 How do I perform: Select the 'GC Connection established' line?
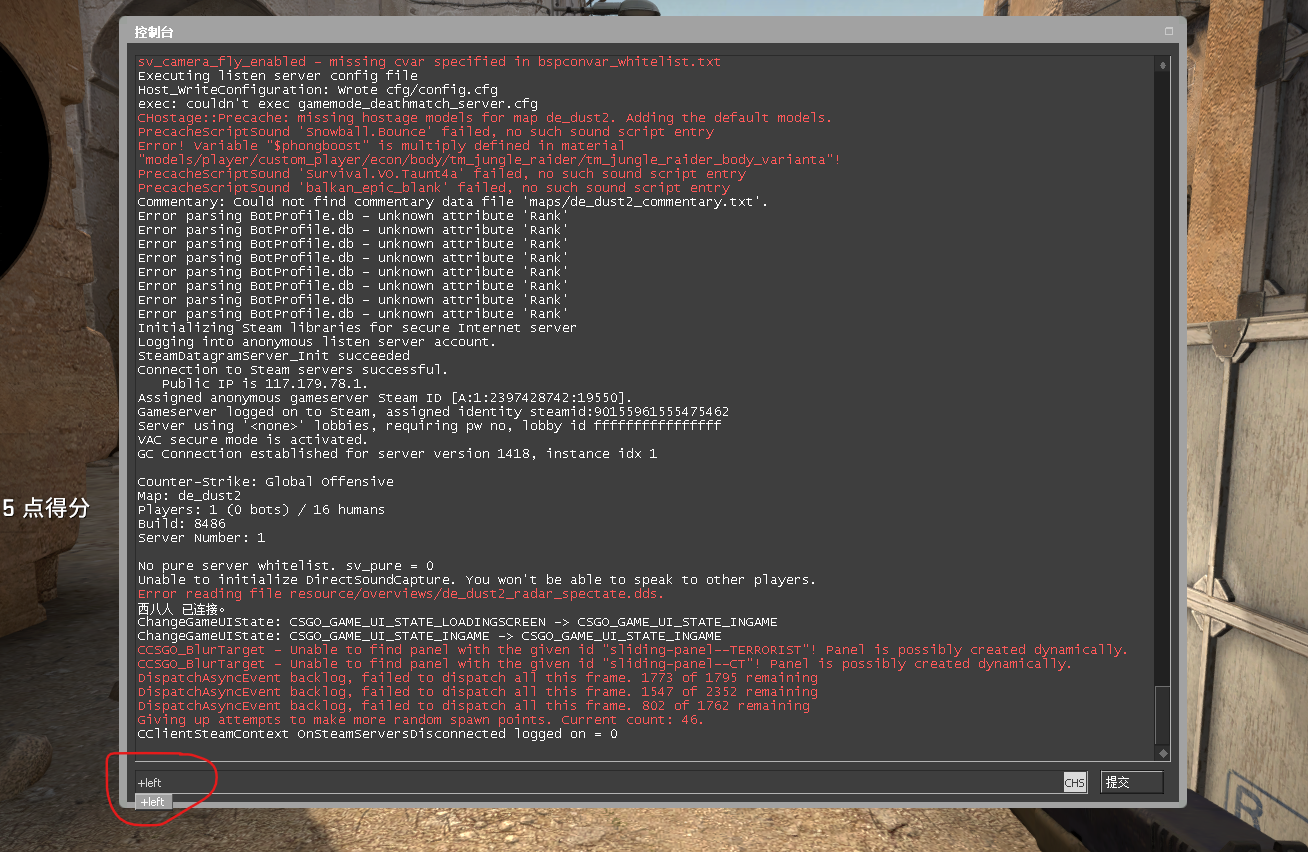pos(397,454)
